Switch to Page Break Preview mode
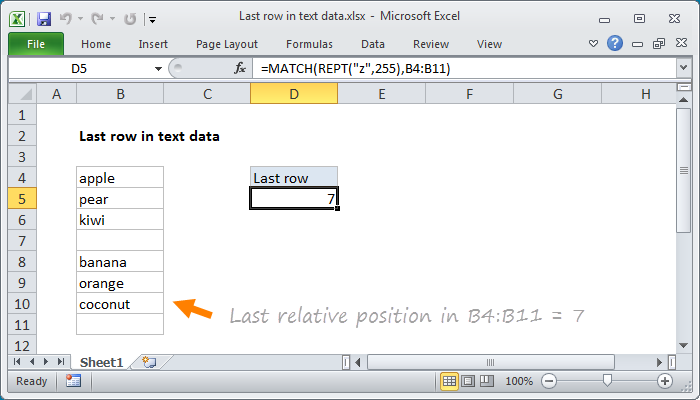This screenshot has width=700, height=400. [488, 381]
